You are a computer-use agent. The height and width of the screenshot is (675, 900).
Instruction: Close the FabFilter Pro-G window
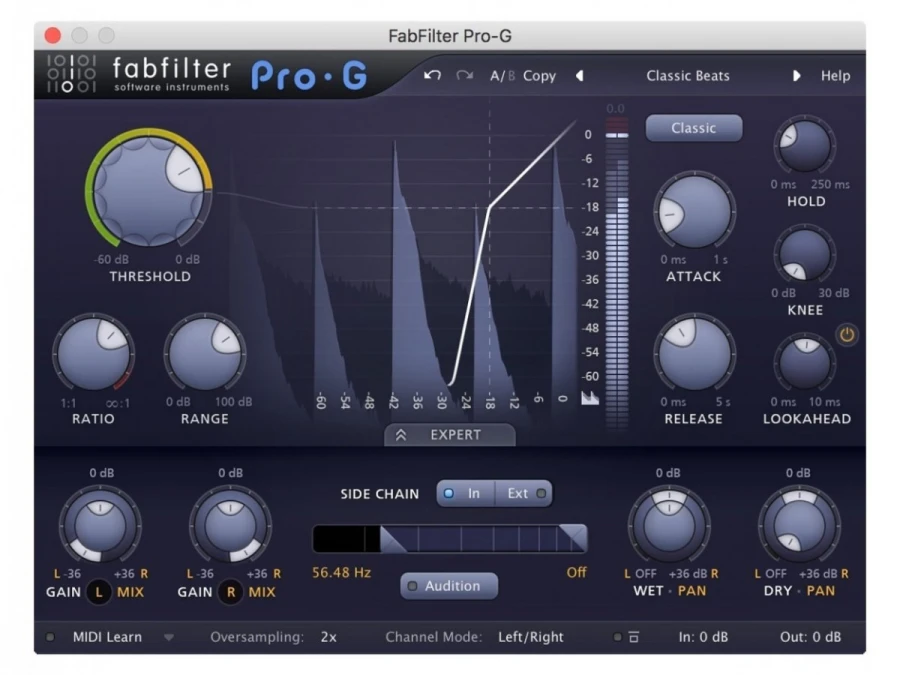pyautogui.click(x=53, y=36)
